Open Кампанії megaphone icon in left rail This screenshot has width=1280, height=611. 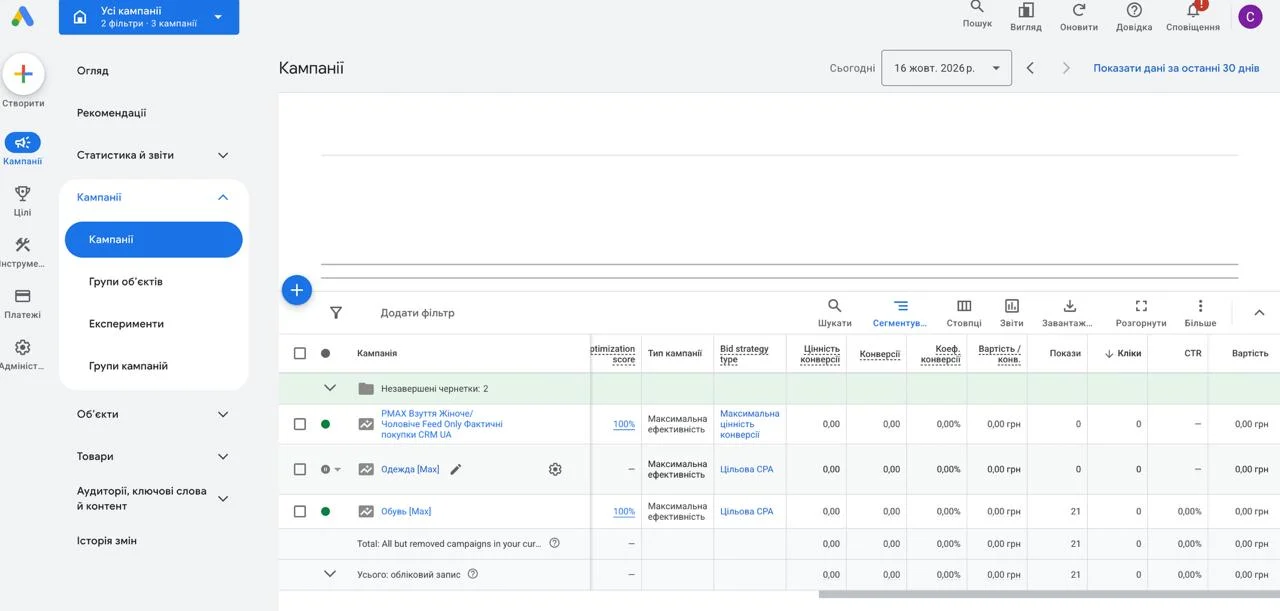23,142
